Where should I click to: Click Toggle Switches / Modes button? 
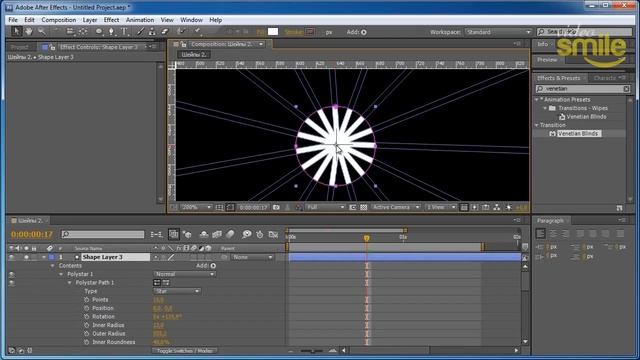(x=185, y=351)
